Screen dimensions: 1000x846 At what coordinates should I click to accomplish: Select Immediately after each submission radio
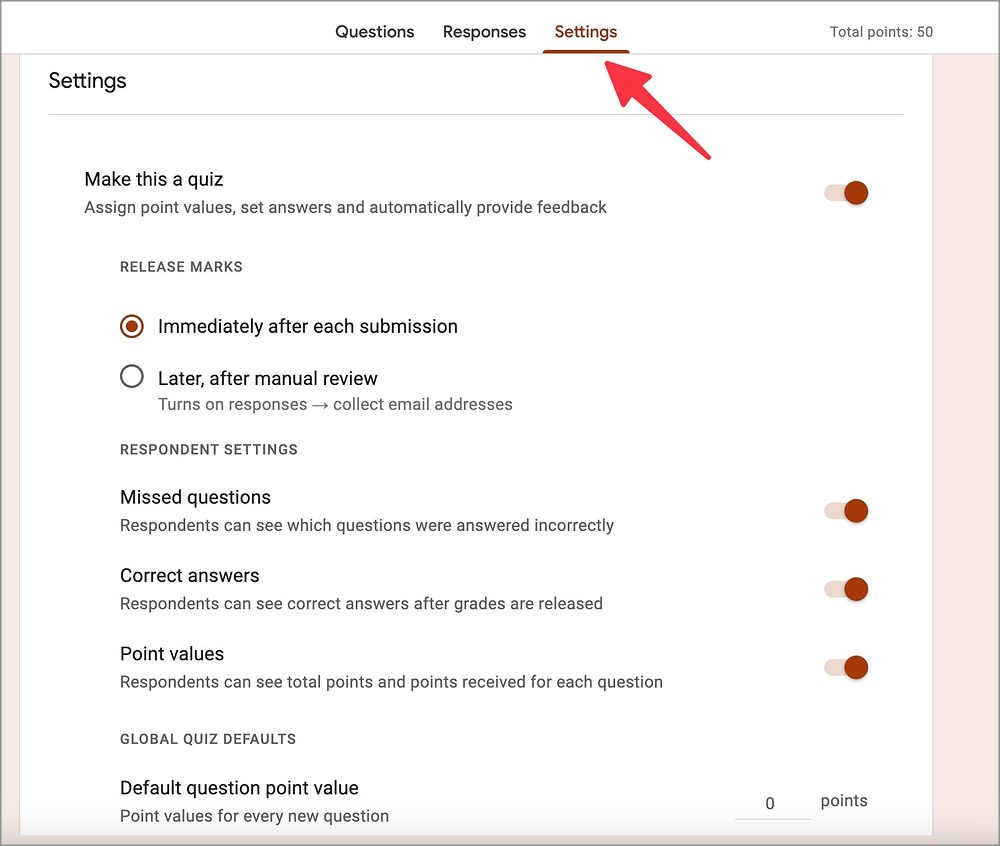(132, 326)
